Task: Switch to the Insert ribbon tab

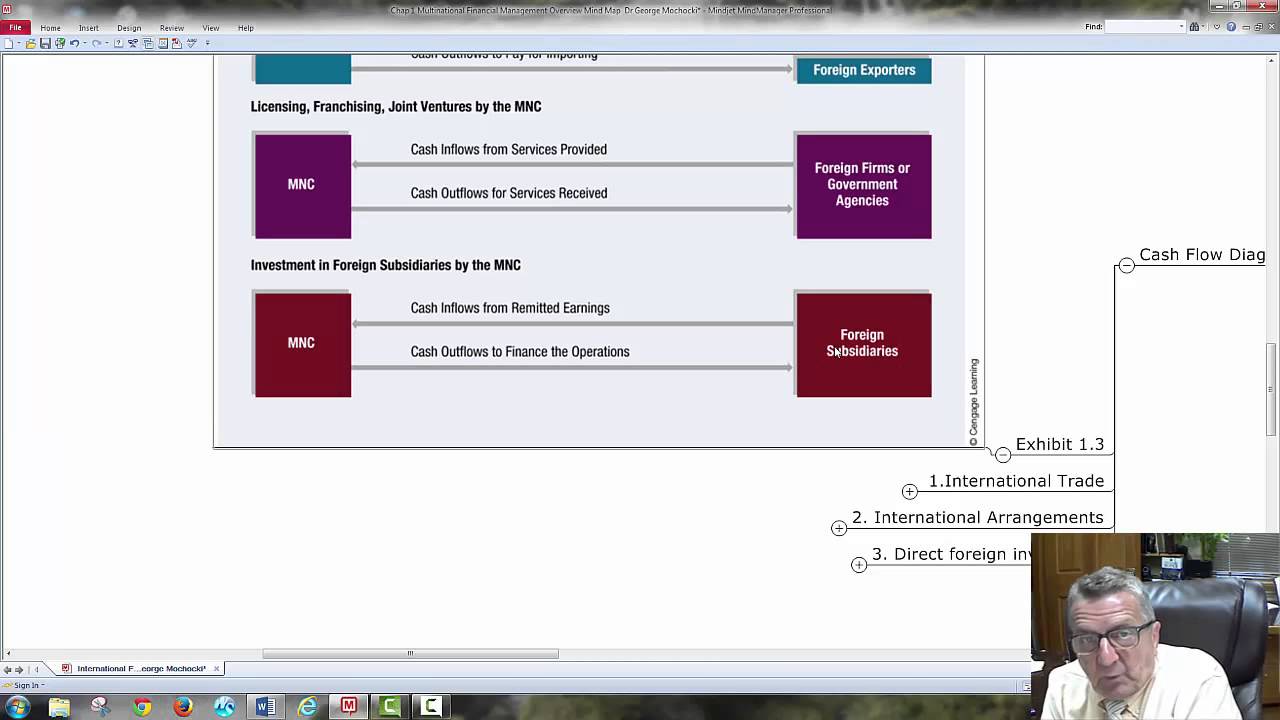Action: [x=88, y=28]
